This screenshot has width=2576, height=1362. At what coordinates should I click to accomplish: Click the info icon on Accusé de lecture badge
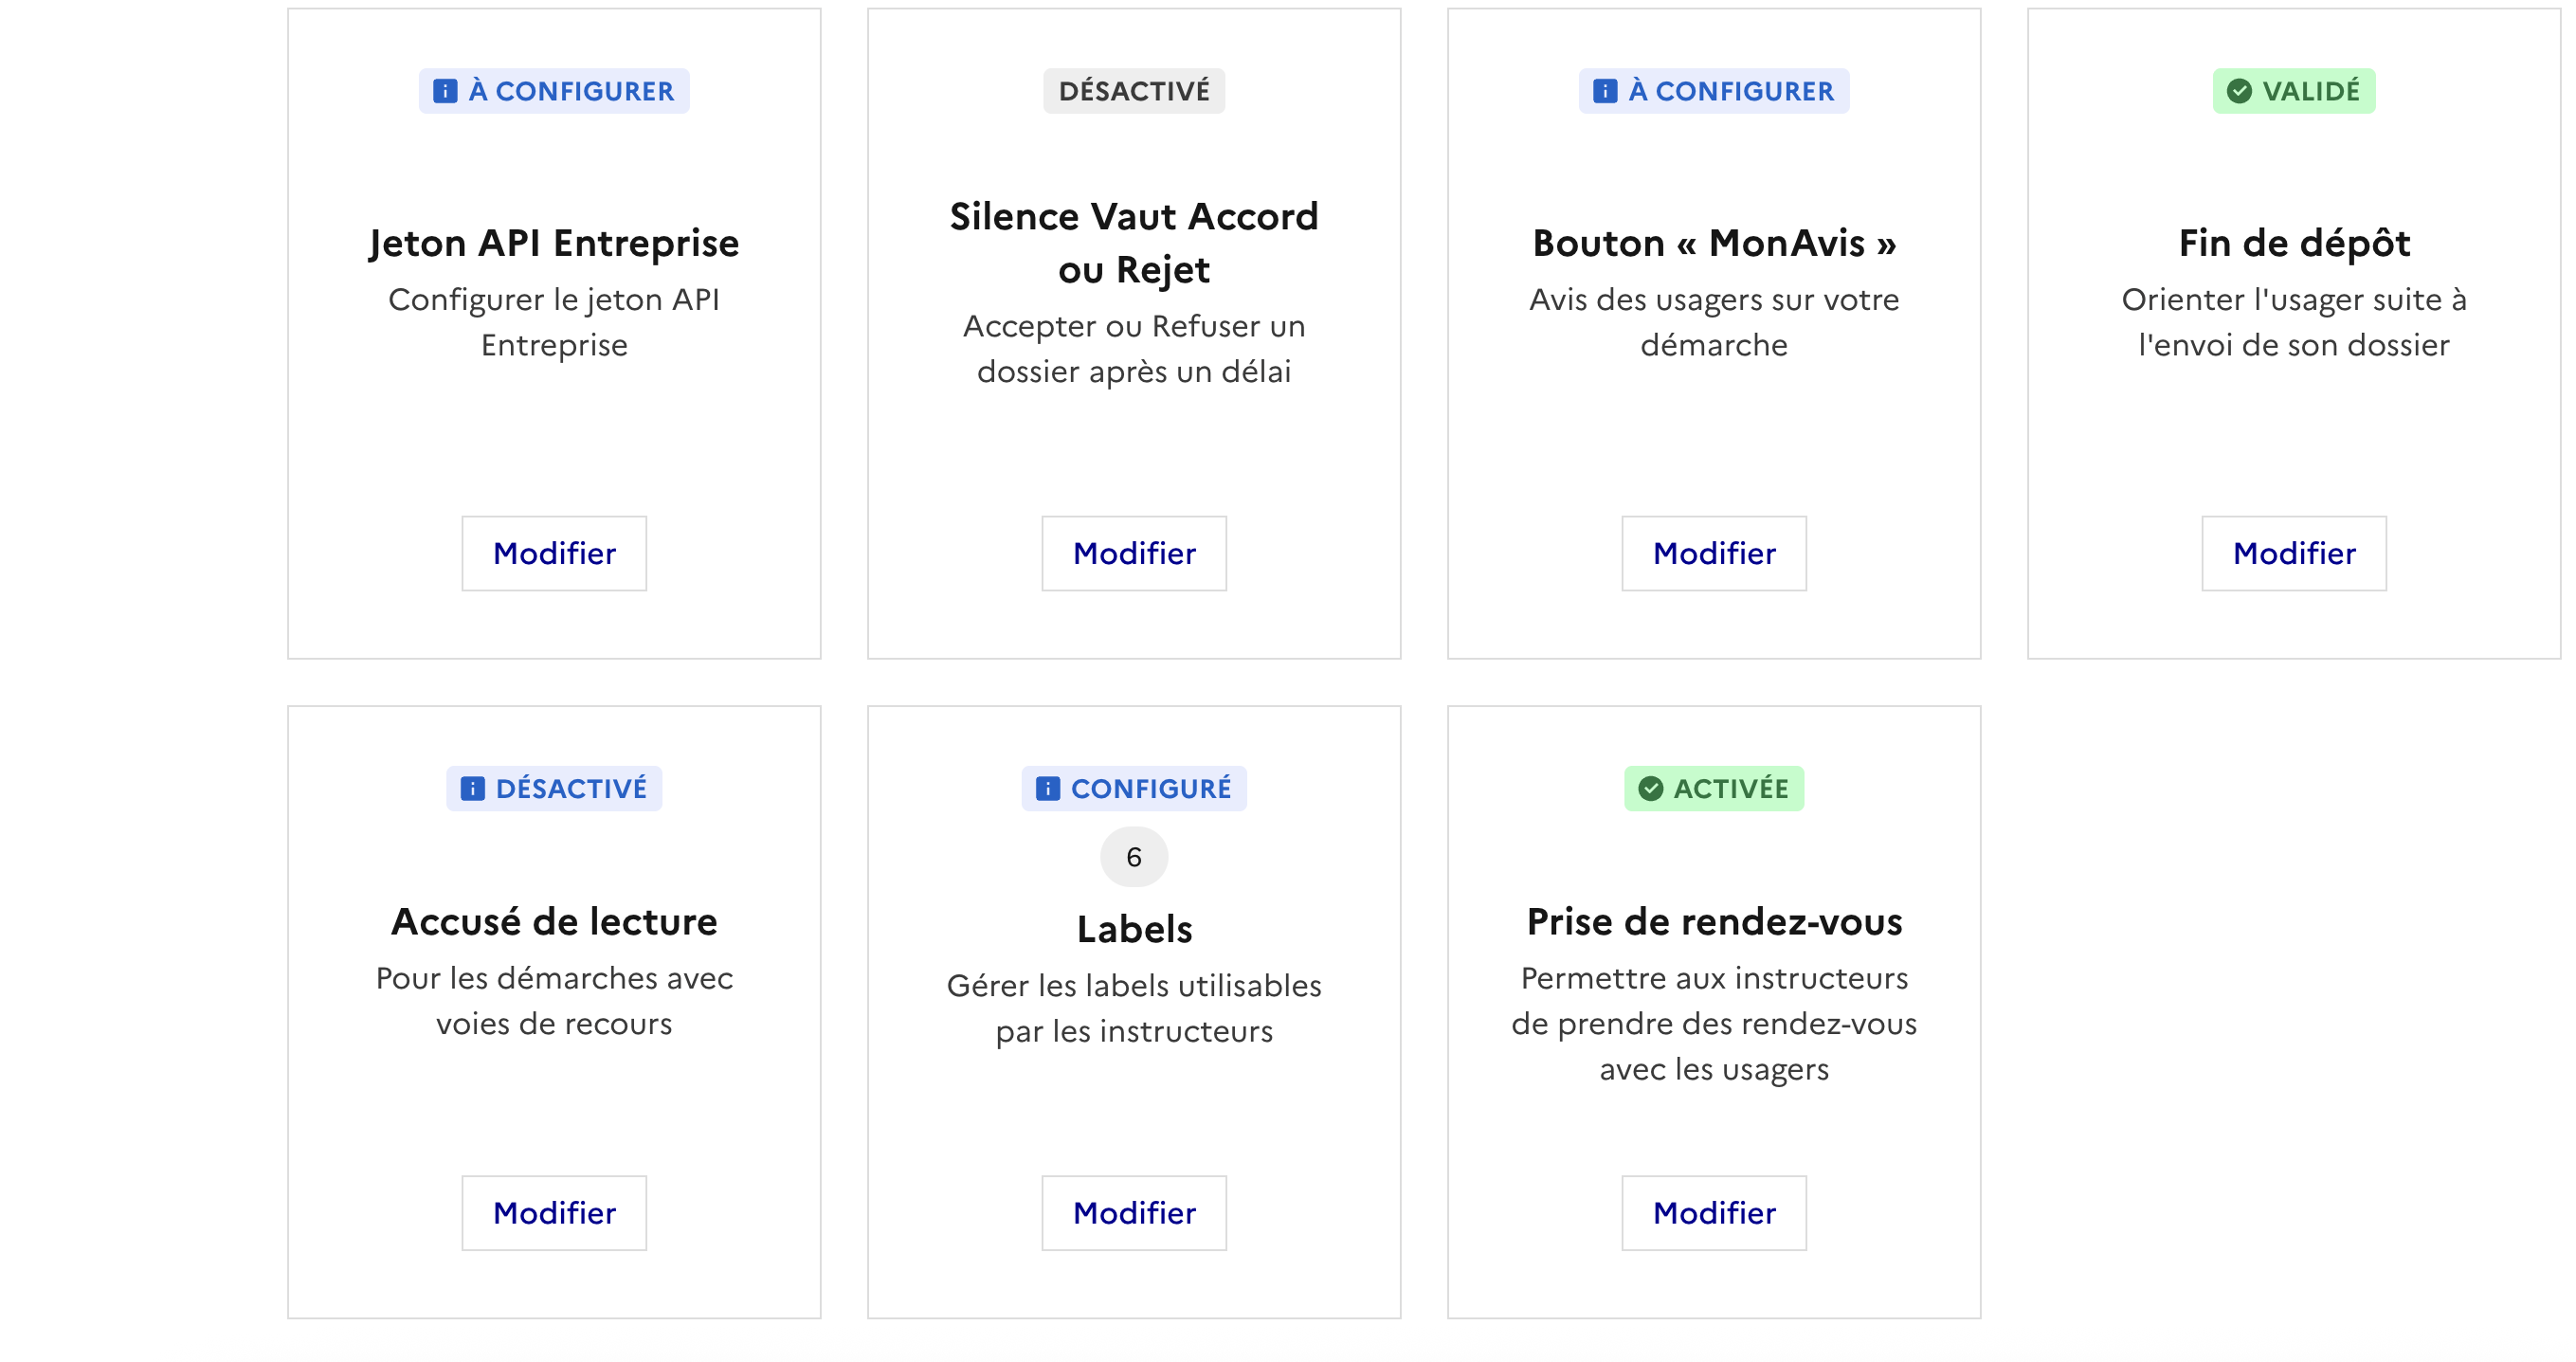(x=472, y=788)
